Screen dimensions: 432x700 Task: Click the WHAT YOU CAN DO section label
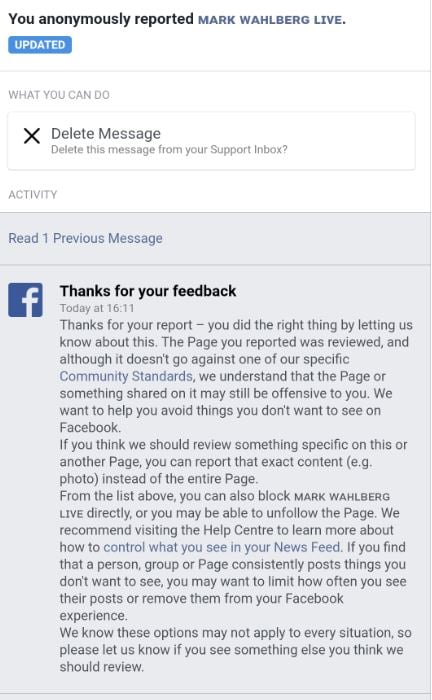59,95
